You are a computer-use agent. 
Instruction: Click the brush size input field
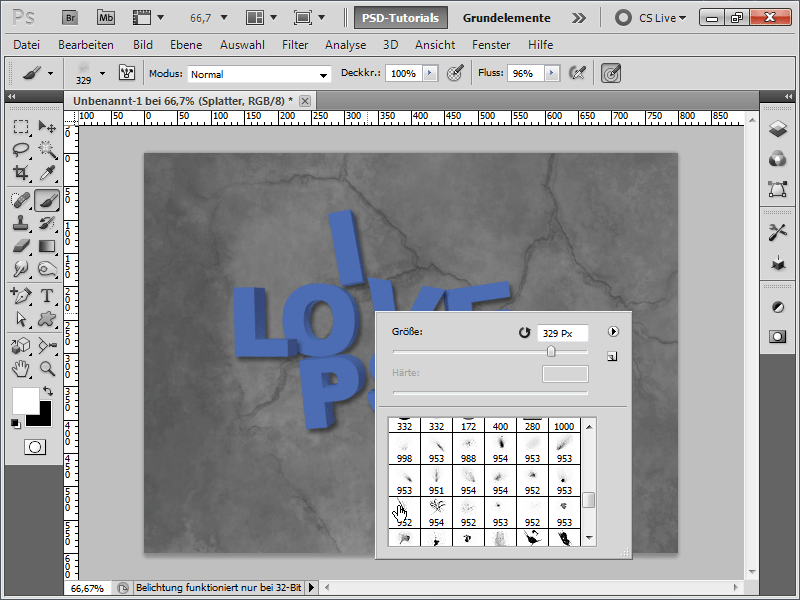point(563,333)
